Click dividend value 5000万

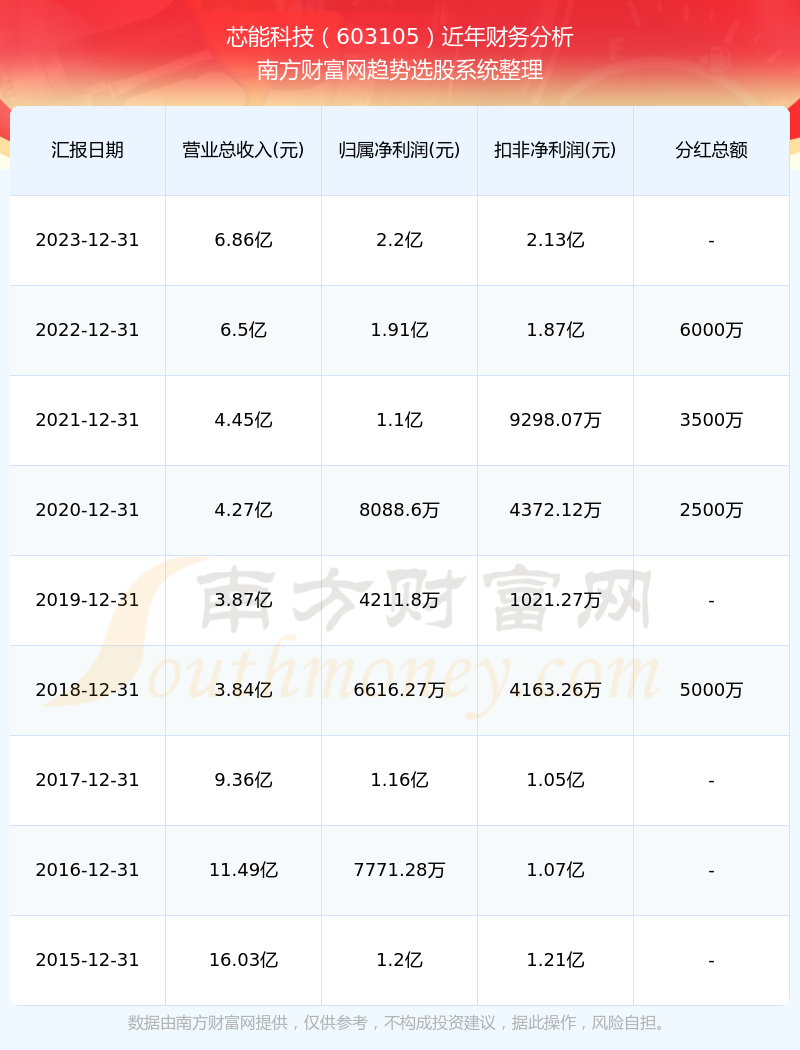point(711,690)
